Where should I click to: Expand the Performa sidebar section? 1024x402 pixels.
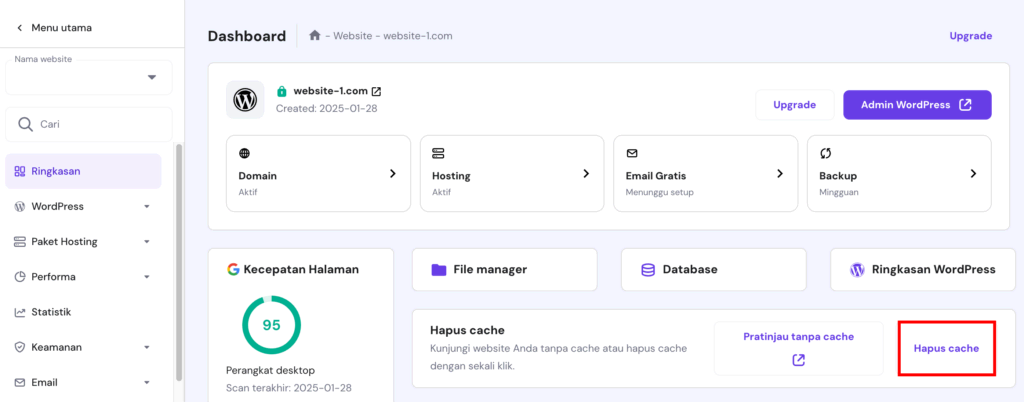[146, 277]
